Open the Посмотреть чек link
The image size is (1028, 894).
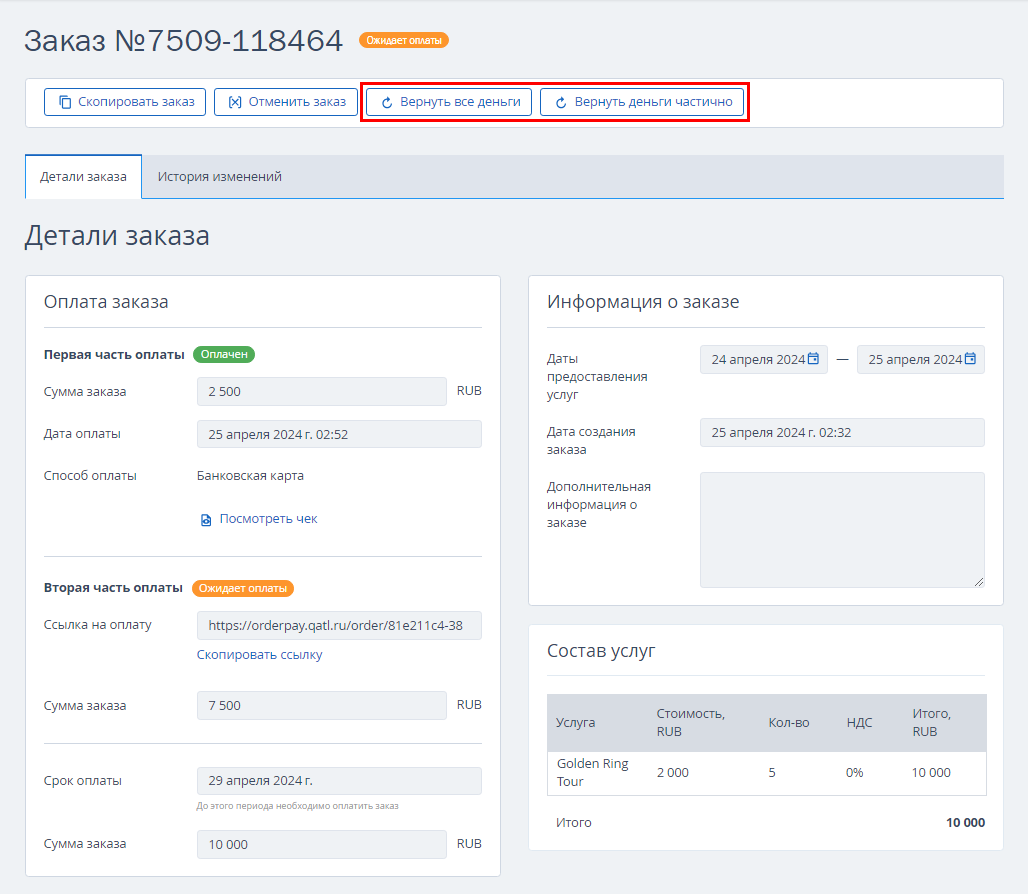268,518
